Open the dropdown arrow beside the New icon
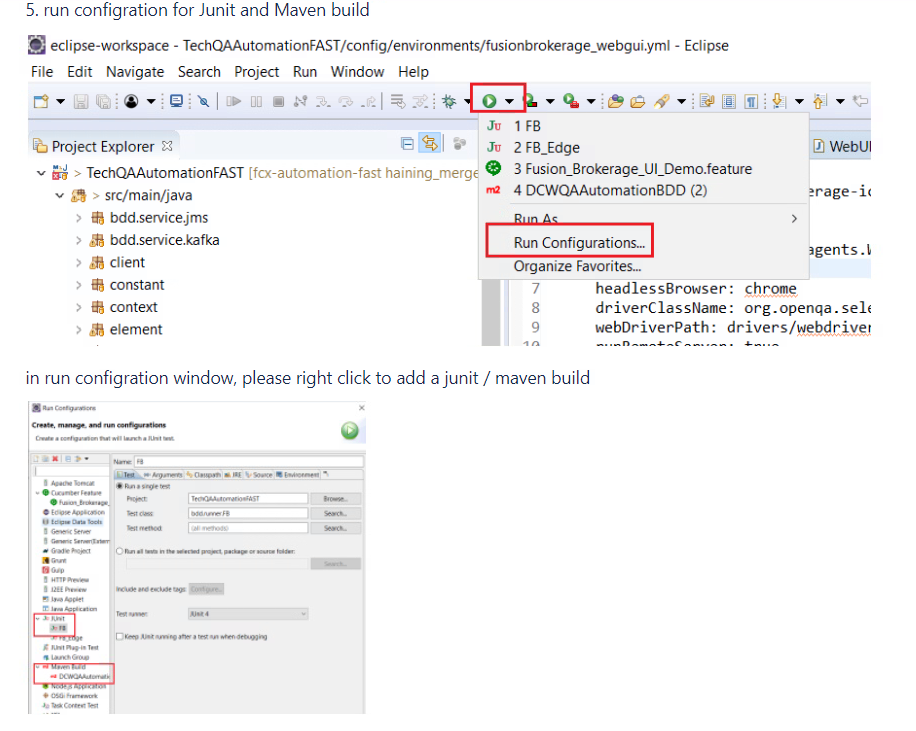Viewport: 916px width, 731px height. 60,102
